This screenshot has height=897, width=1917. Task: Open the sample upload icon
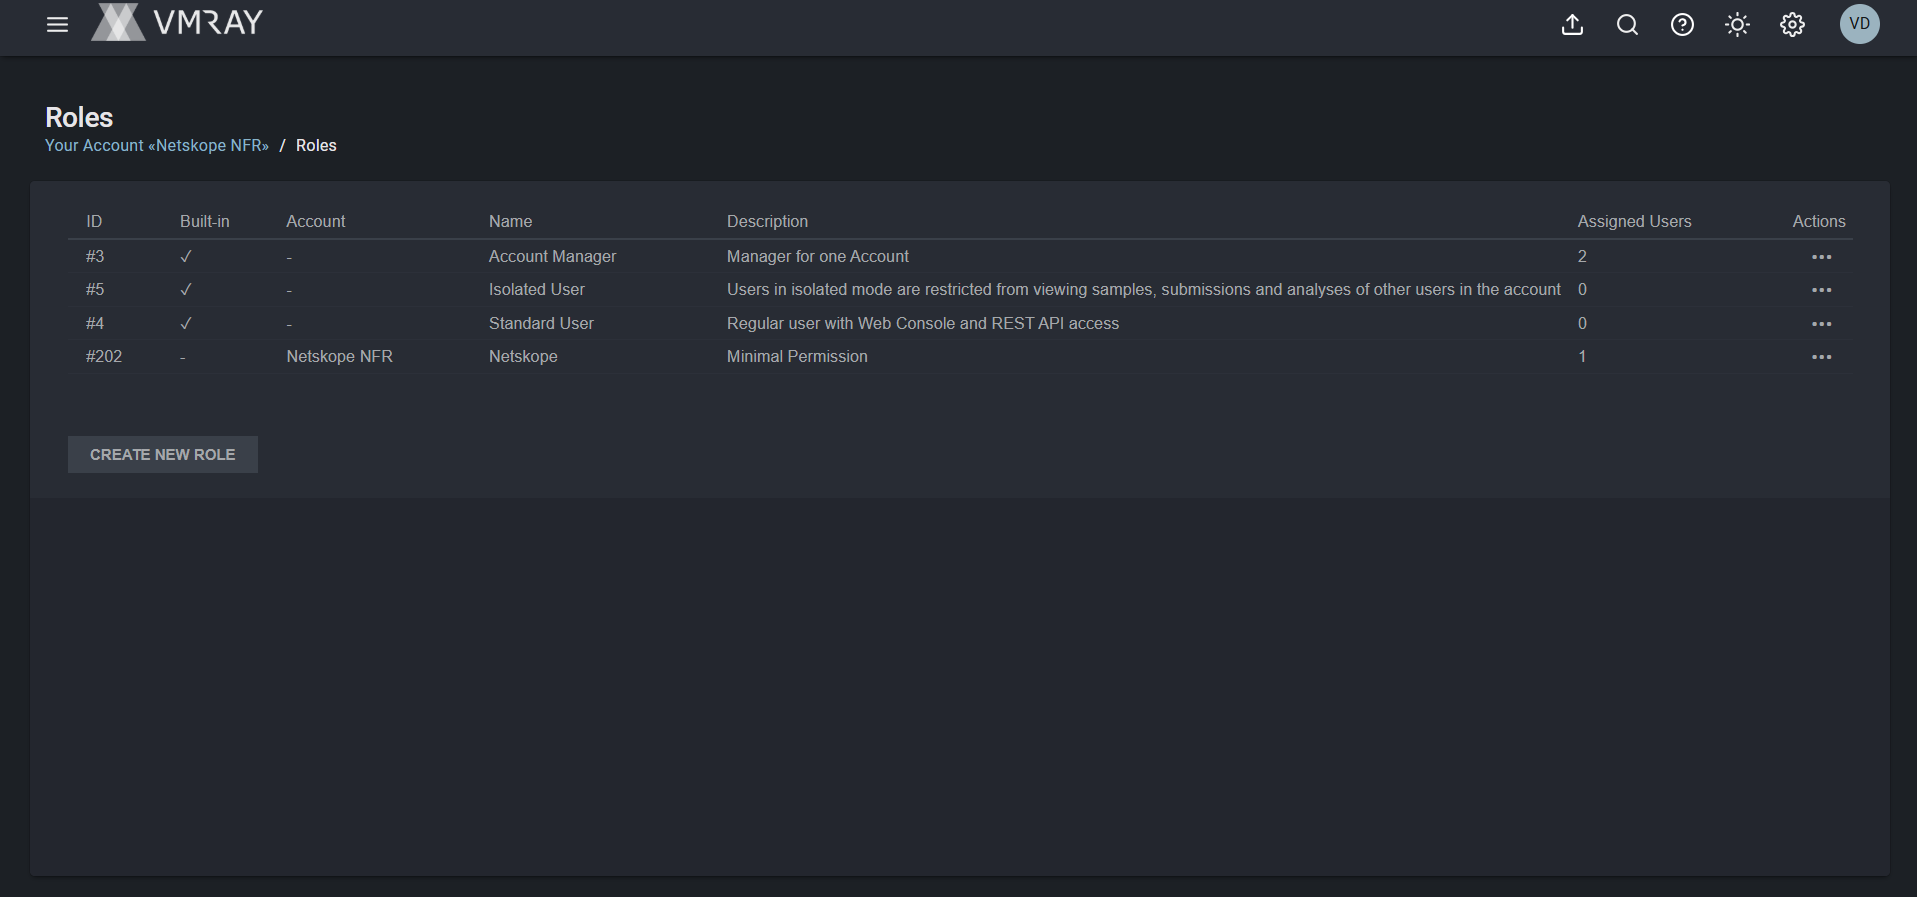point(1572,25)
